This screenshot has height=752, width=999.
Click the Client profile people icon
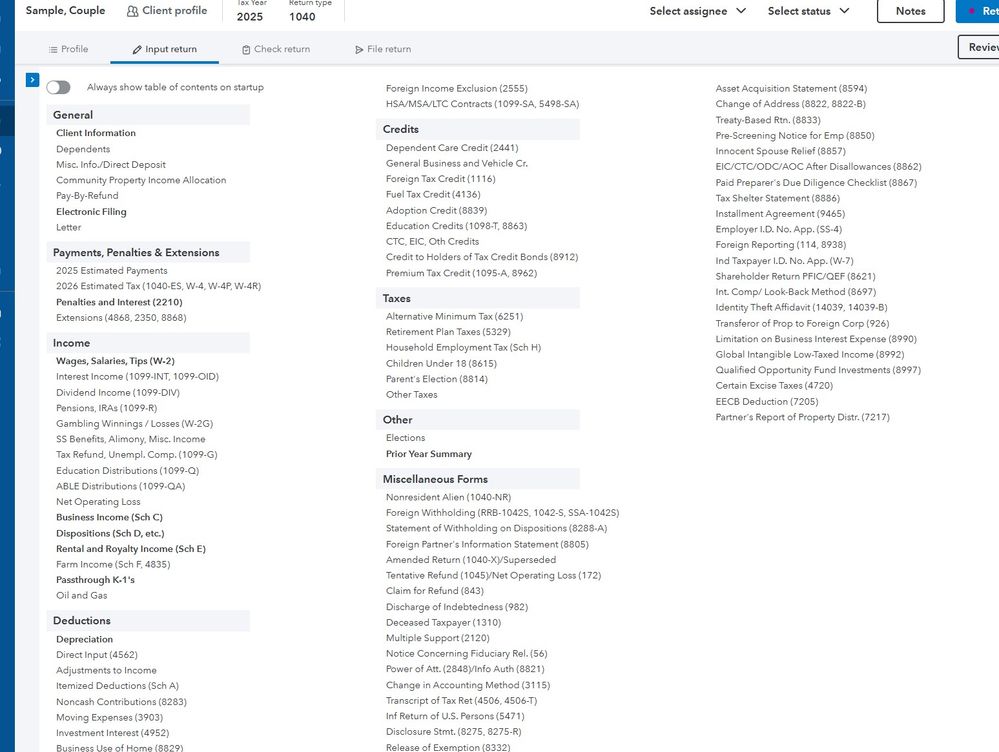click(133, 11)
